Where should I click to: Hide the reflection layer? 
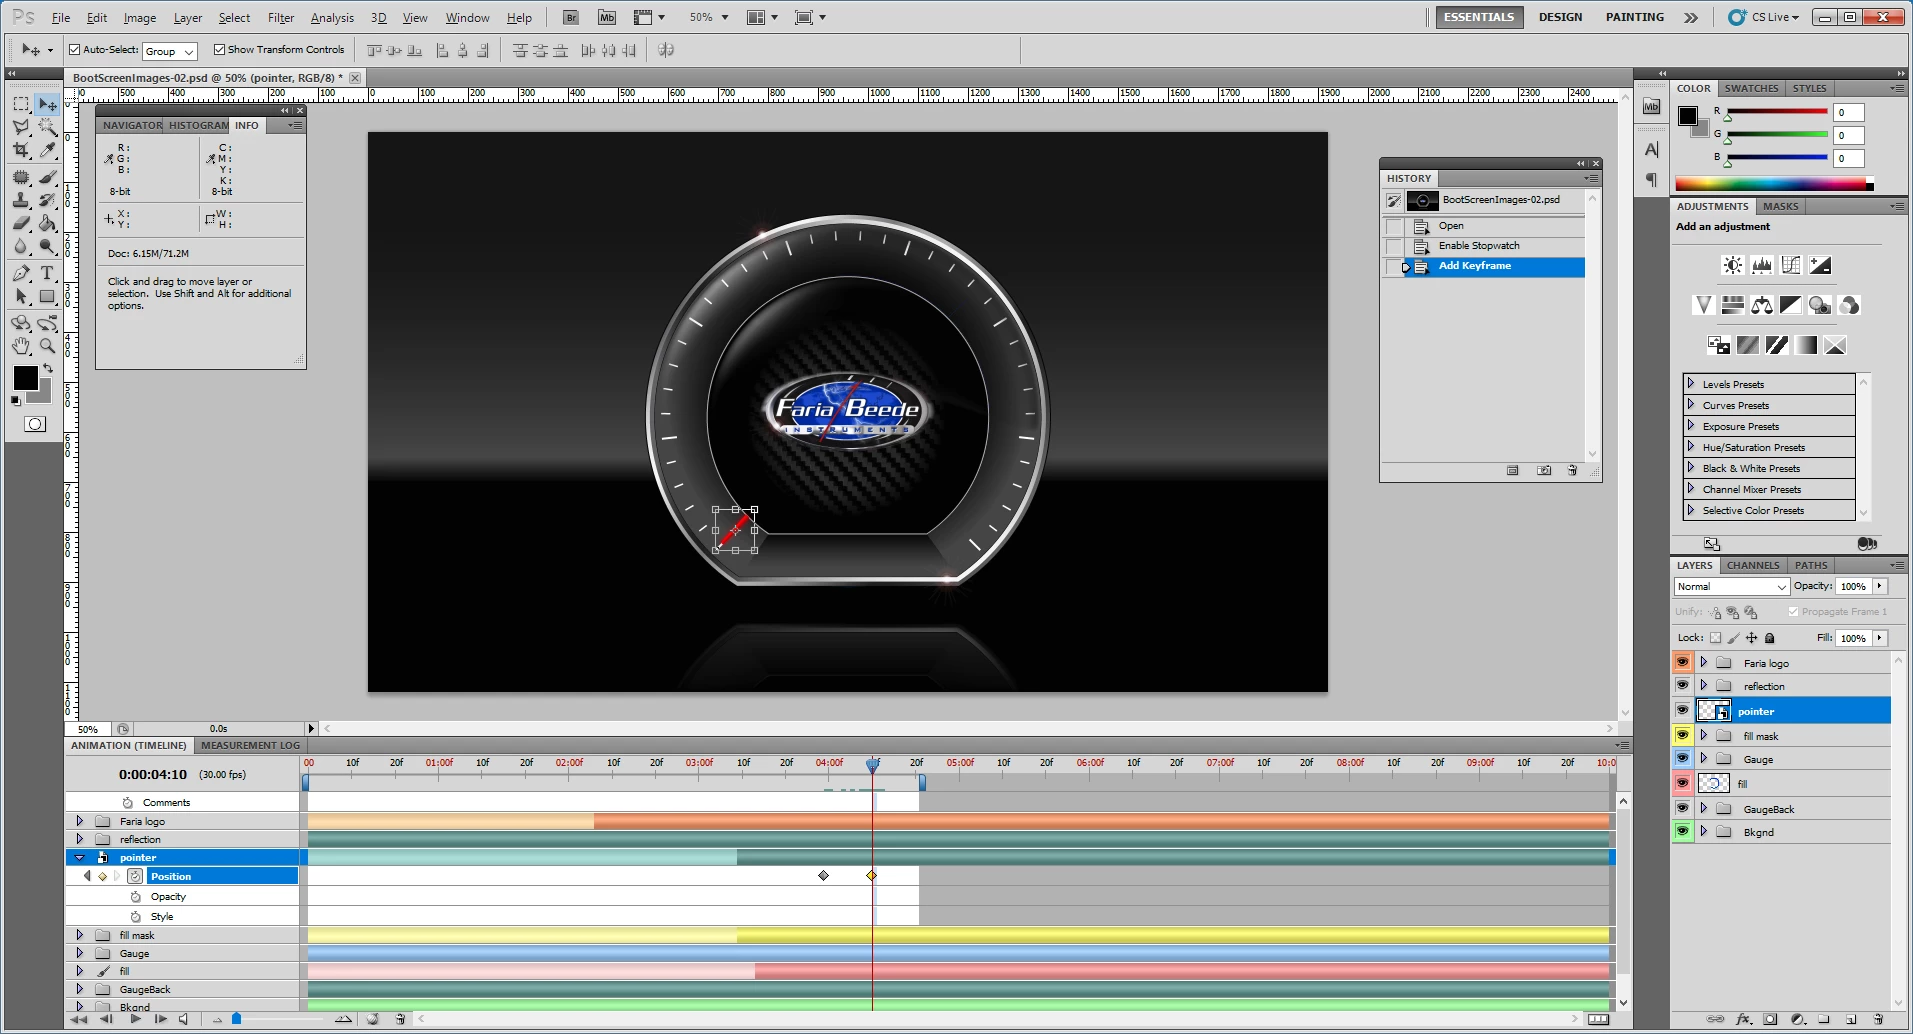[x=1682, y=686]
